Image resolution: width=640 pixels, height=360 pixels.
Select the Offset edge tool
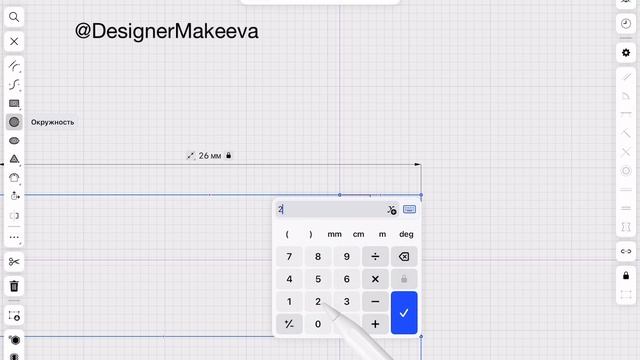coord(14,178)
